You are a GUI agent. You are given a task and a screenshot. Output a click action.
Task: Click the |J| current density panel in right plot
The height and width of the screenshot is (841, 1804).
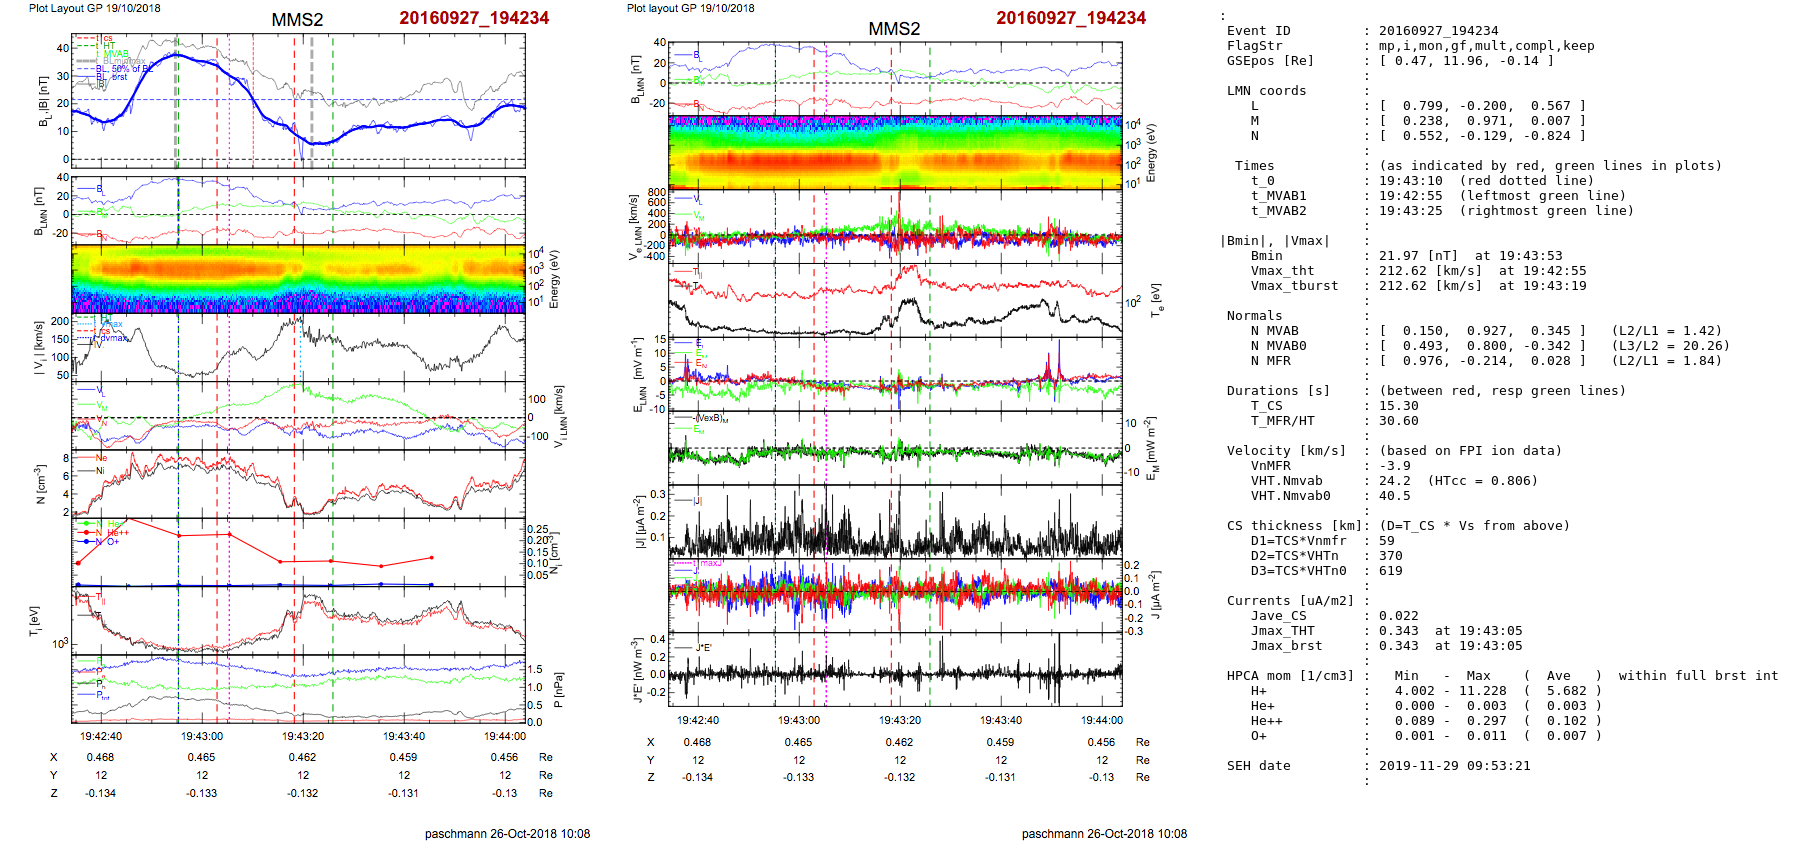pos(895,521)
